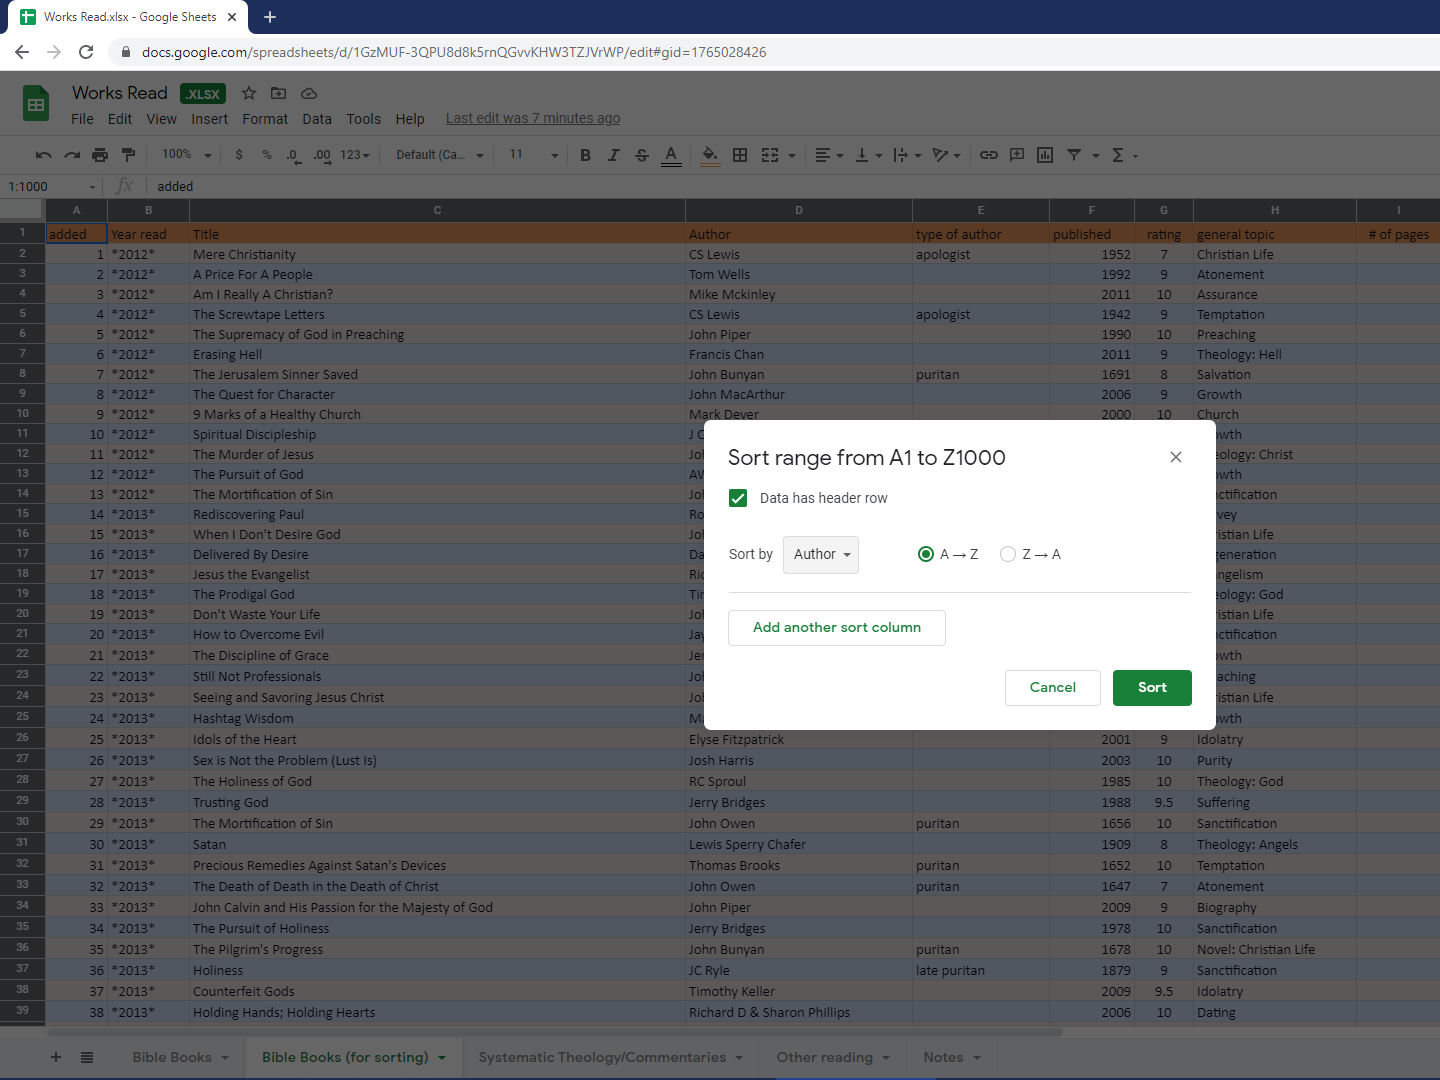Open the Data menu

tap(317, 119)
